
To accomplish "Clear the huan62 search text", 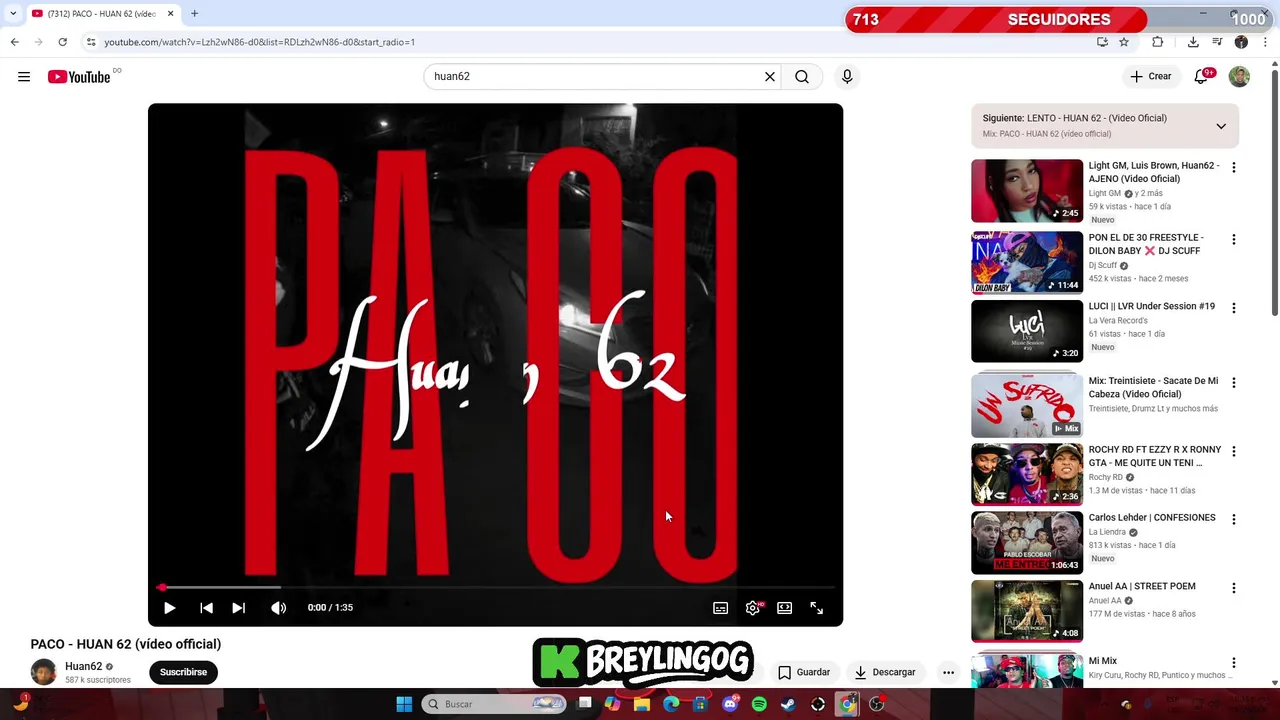I will pyautogui.click(x=770, y=76).
